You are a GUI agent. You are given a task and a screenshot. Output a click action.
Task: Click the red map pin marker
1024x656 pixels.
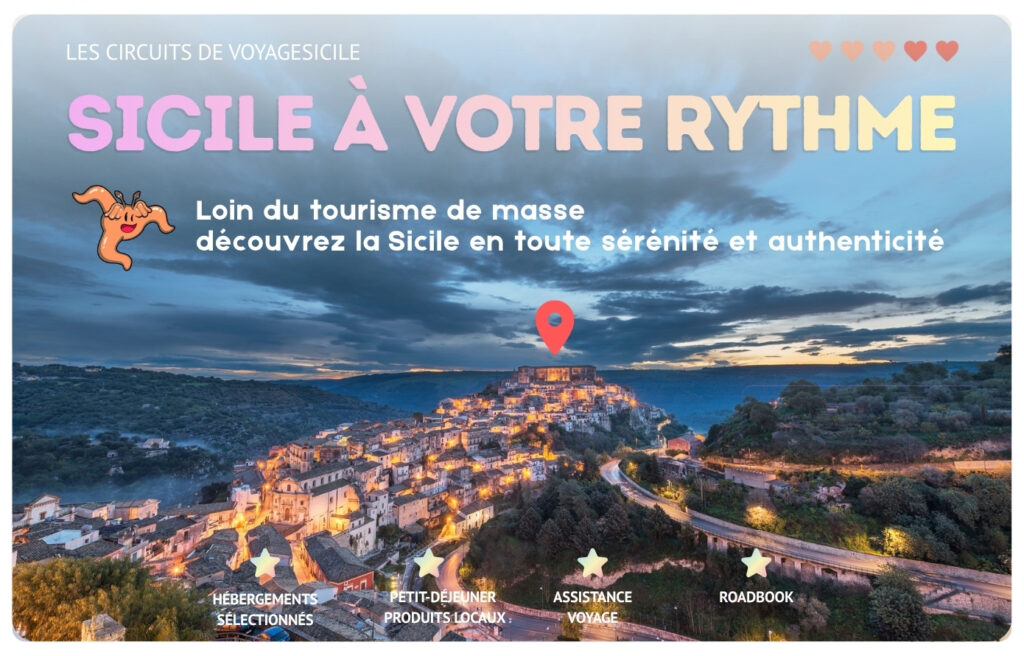tap(554, 327)
